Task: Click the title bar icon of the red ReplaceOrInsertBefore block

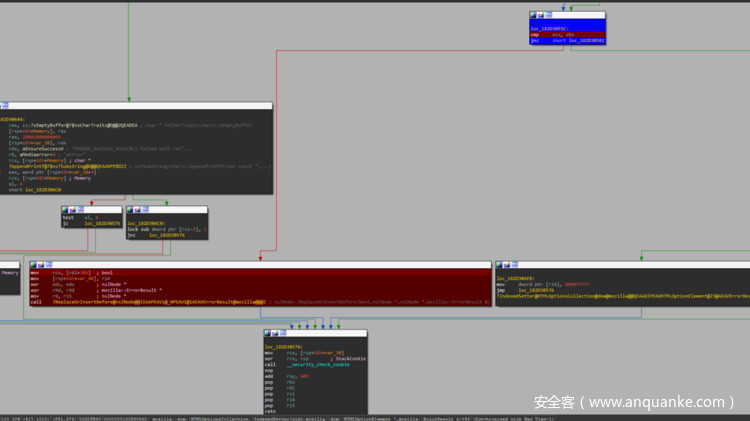Action: click(x=34, y=265)
